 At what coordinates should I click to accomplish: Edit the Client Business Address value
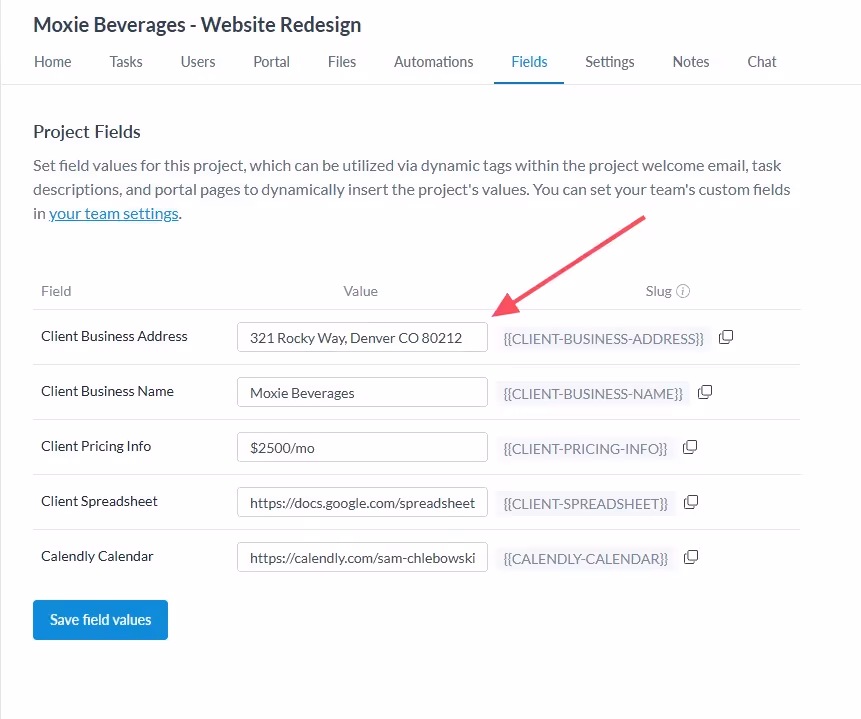click(362, 337)
